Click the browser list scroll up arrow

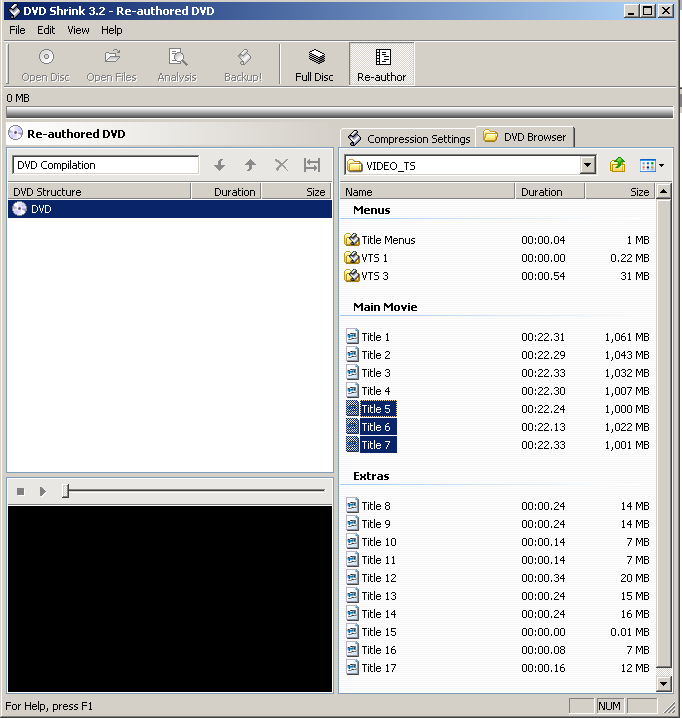pyautogui.click(x=664, y=191)
